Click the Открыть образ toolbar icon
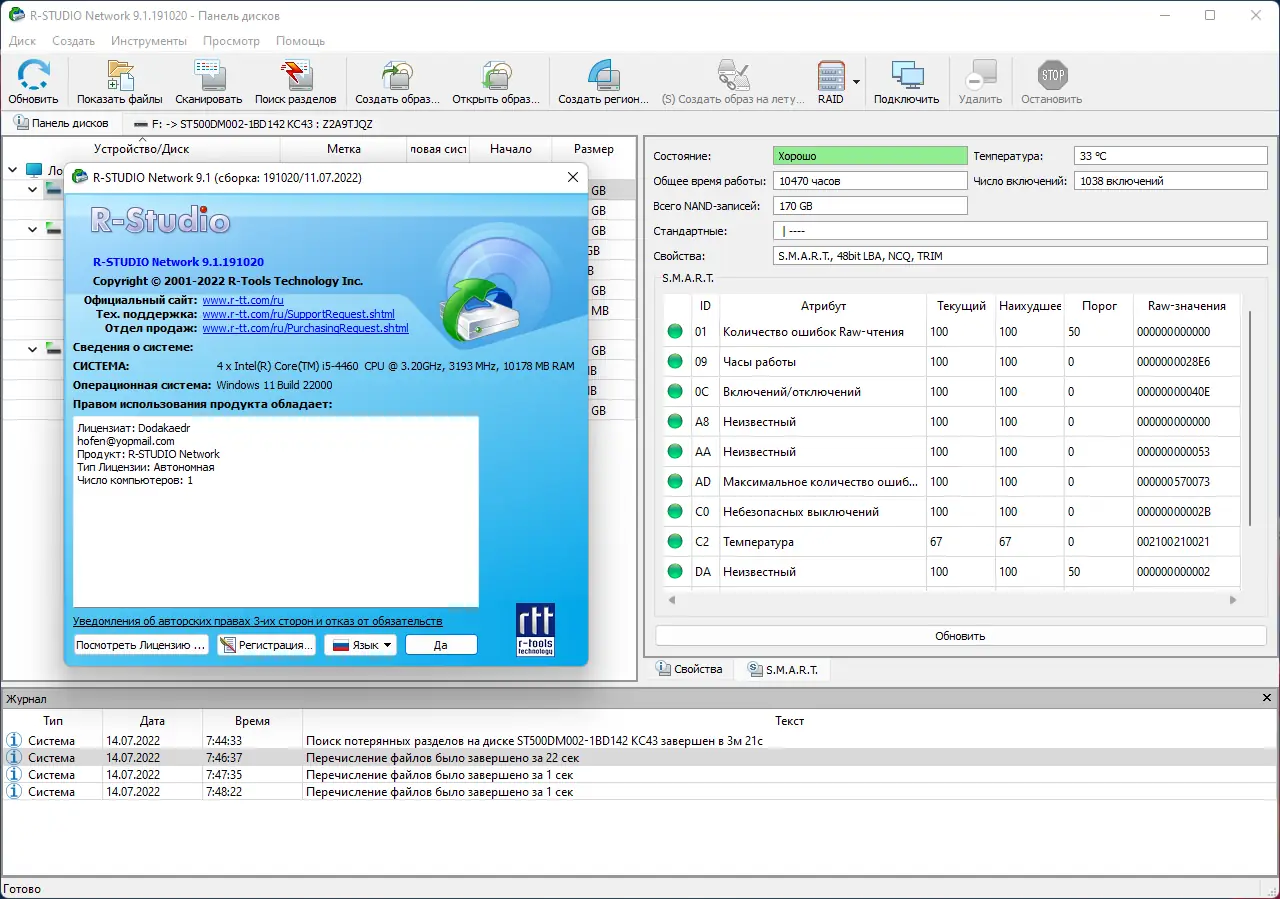Image resolution: width=1280 pixels, height=899 pixels. (x=496, y=75)
